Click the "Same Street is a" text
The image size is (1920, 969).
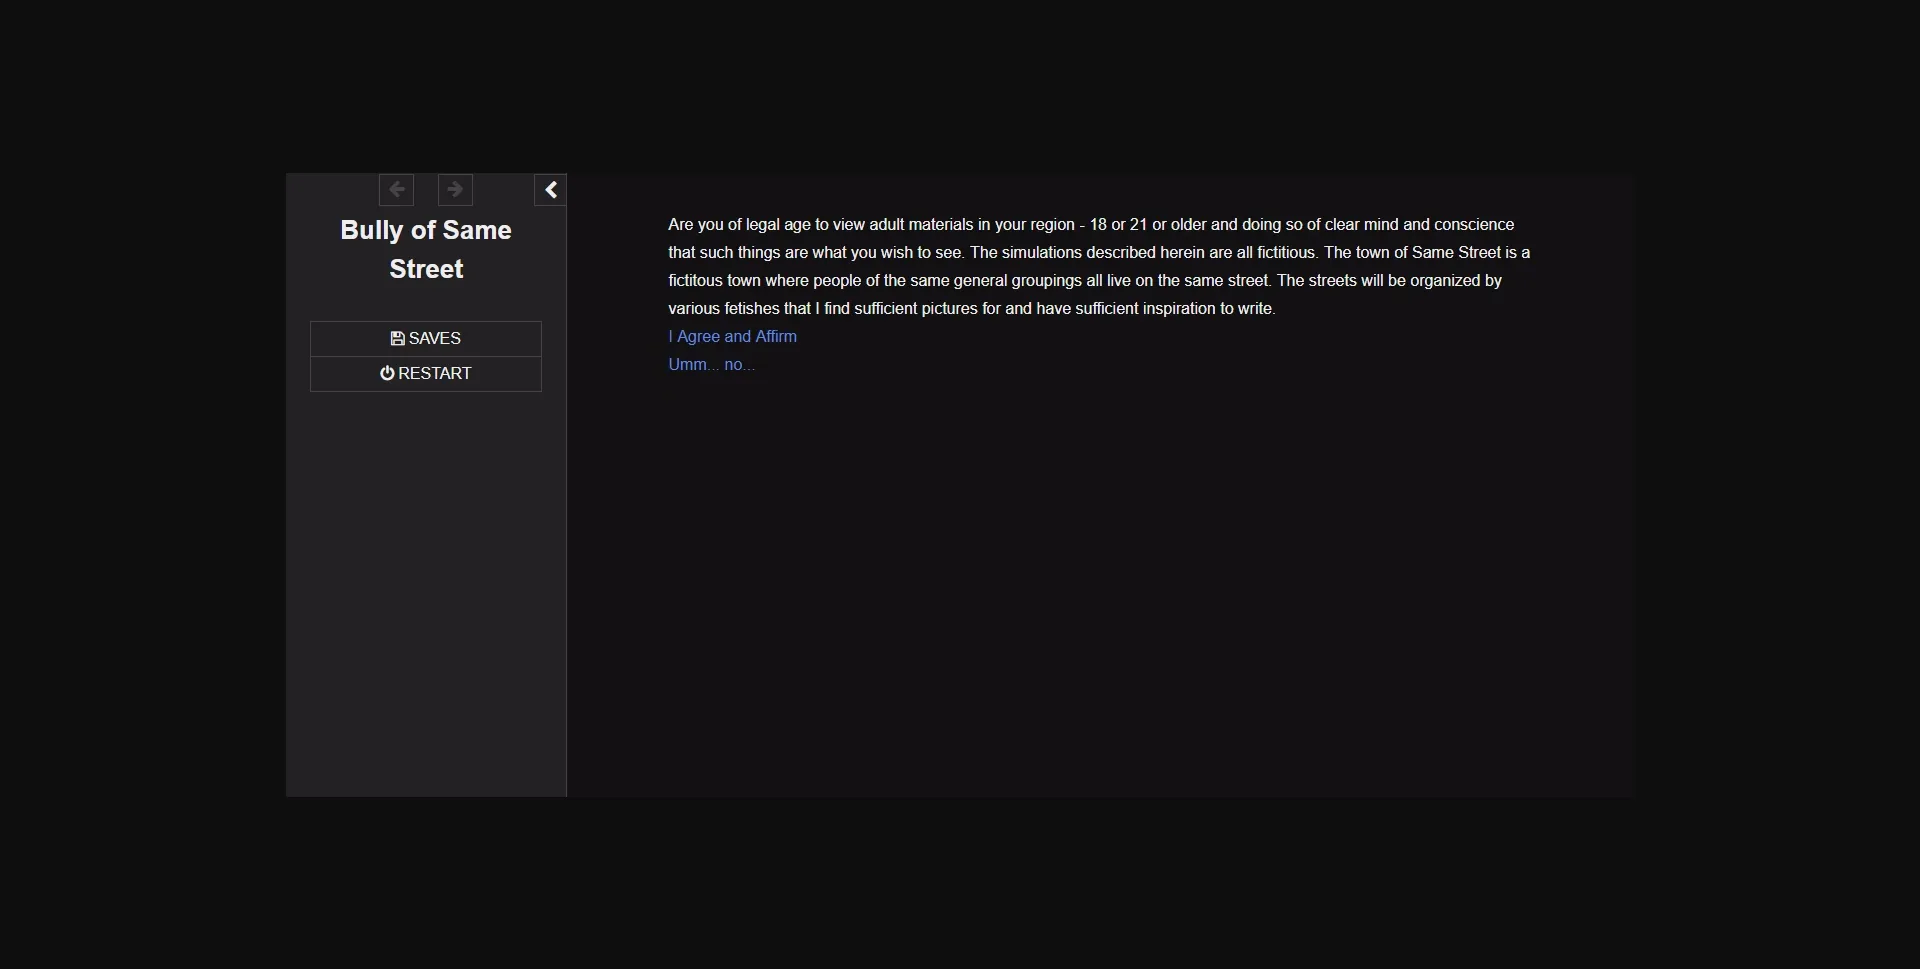tap(1470, 253)
